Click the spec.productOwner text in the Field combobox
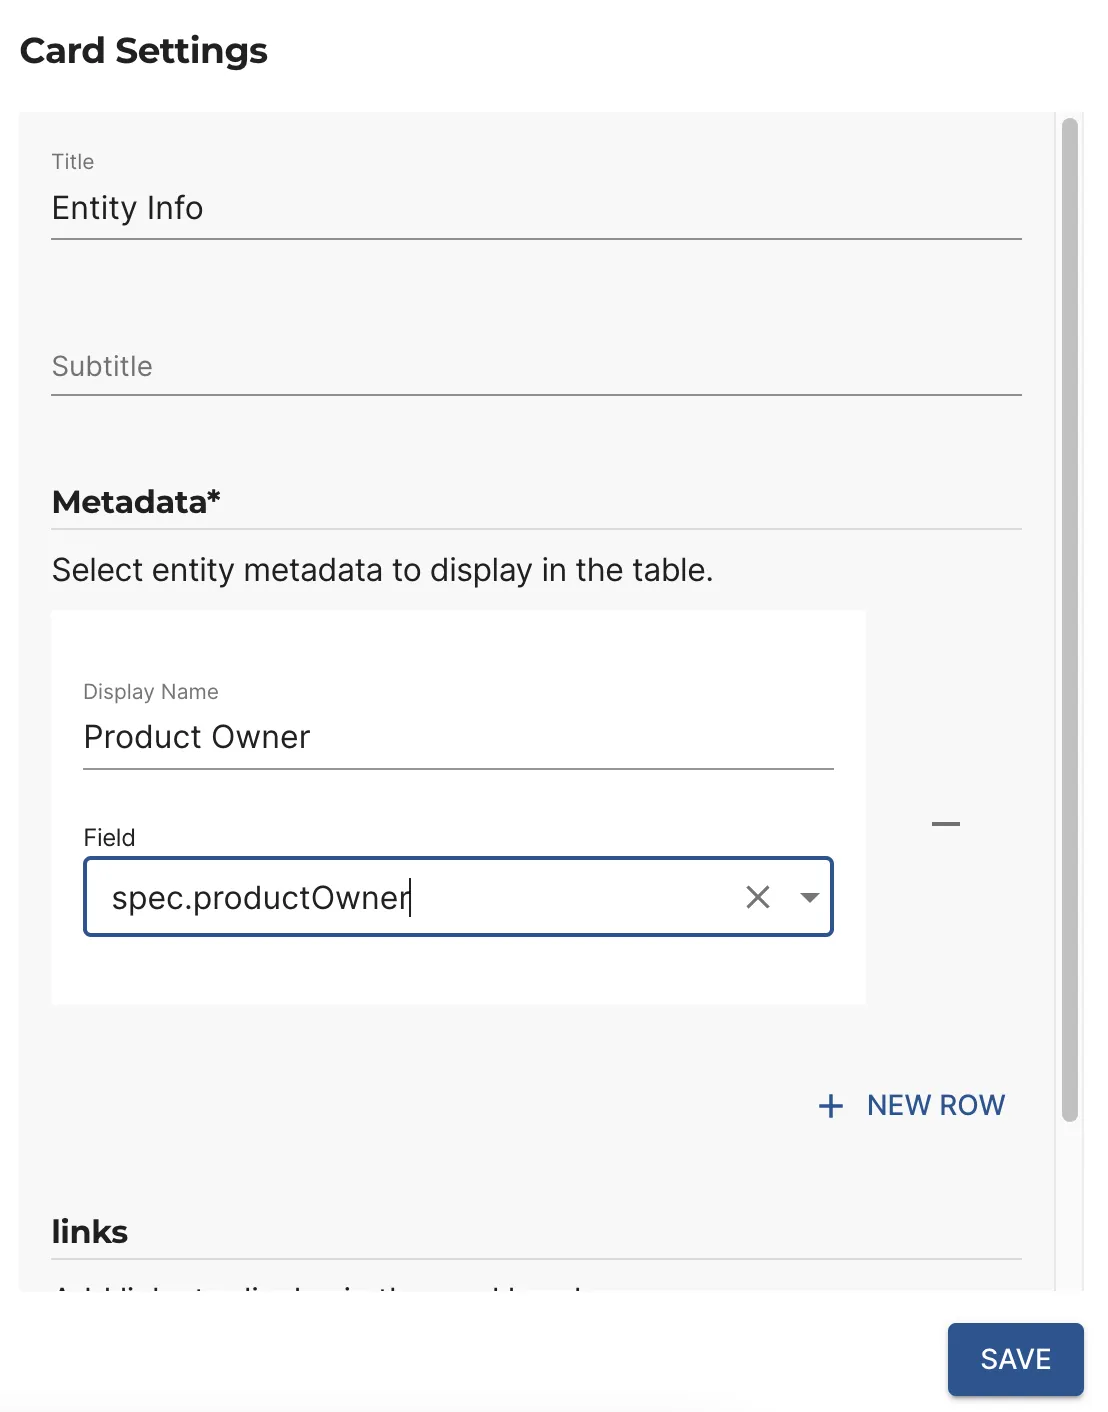Screen dimensions: 1108x1412 (260, 898)
